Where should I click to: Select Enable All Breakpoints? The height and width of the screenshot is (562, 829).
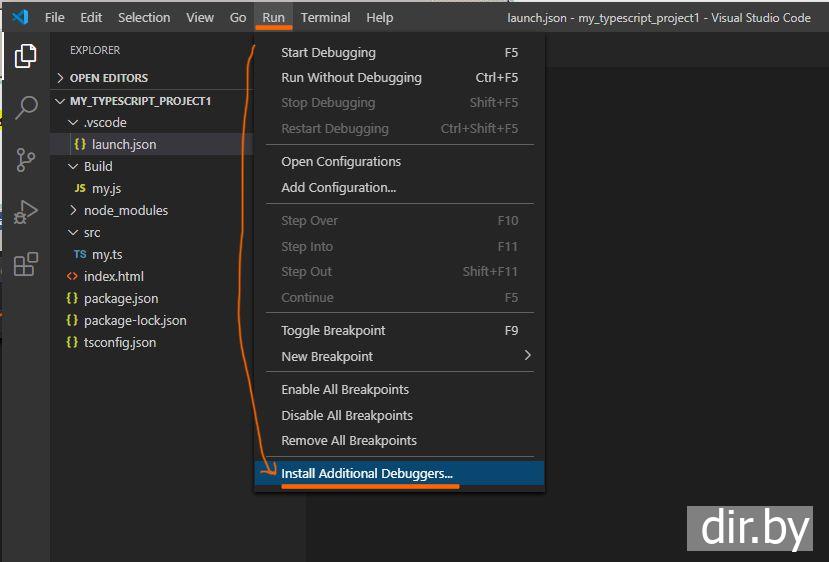click(x=399, y=389)
